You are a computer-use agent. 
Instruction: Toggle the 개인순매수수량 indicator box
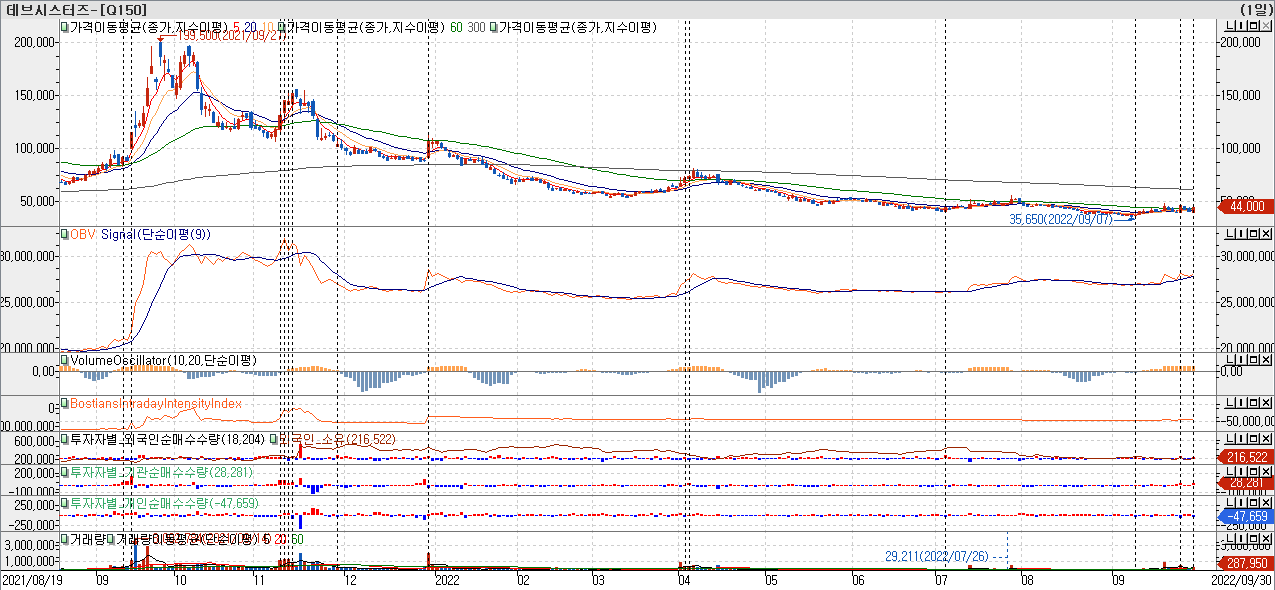64,503
